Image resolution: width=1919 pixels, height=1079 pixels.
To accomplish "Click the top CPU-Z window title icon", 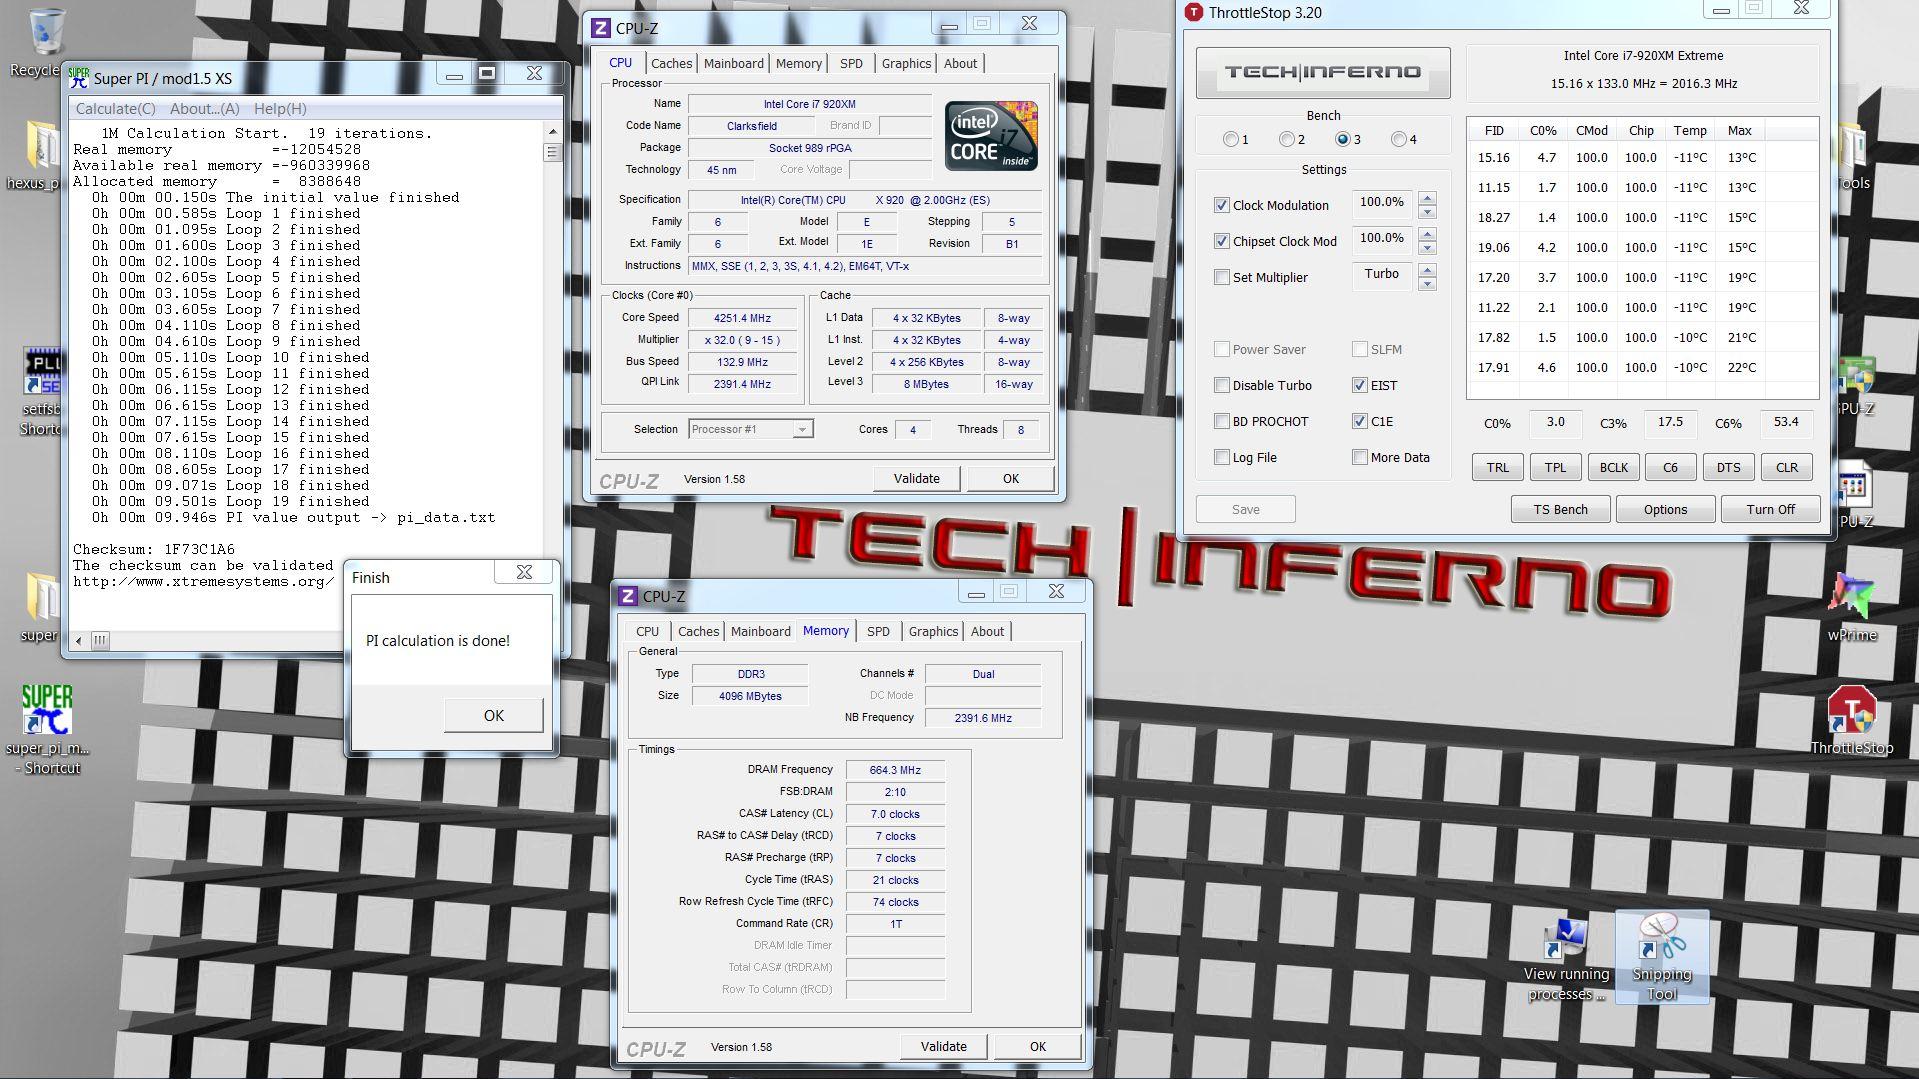I will click(x=600, y=28).
